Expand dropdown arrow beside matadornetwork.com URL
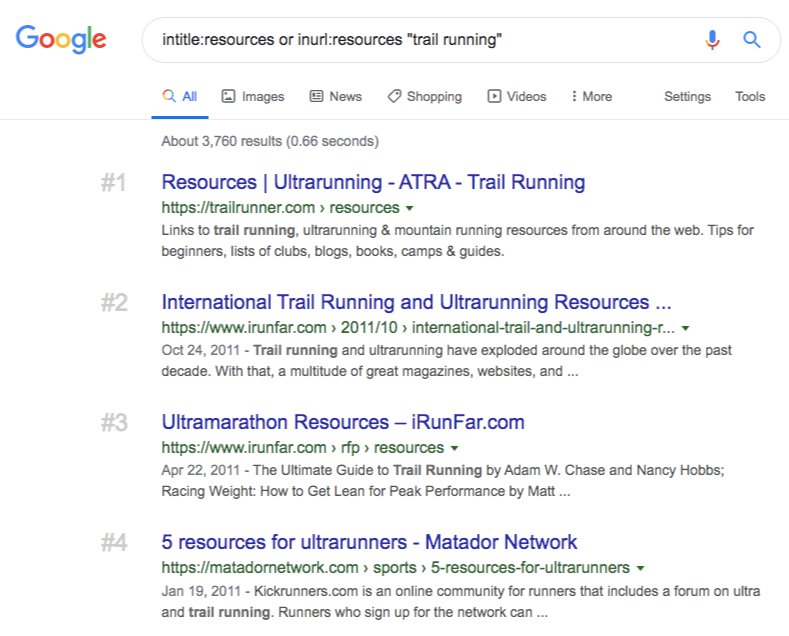Screen dimensions: 789x636 (640, 568)
